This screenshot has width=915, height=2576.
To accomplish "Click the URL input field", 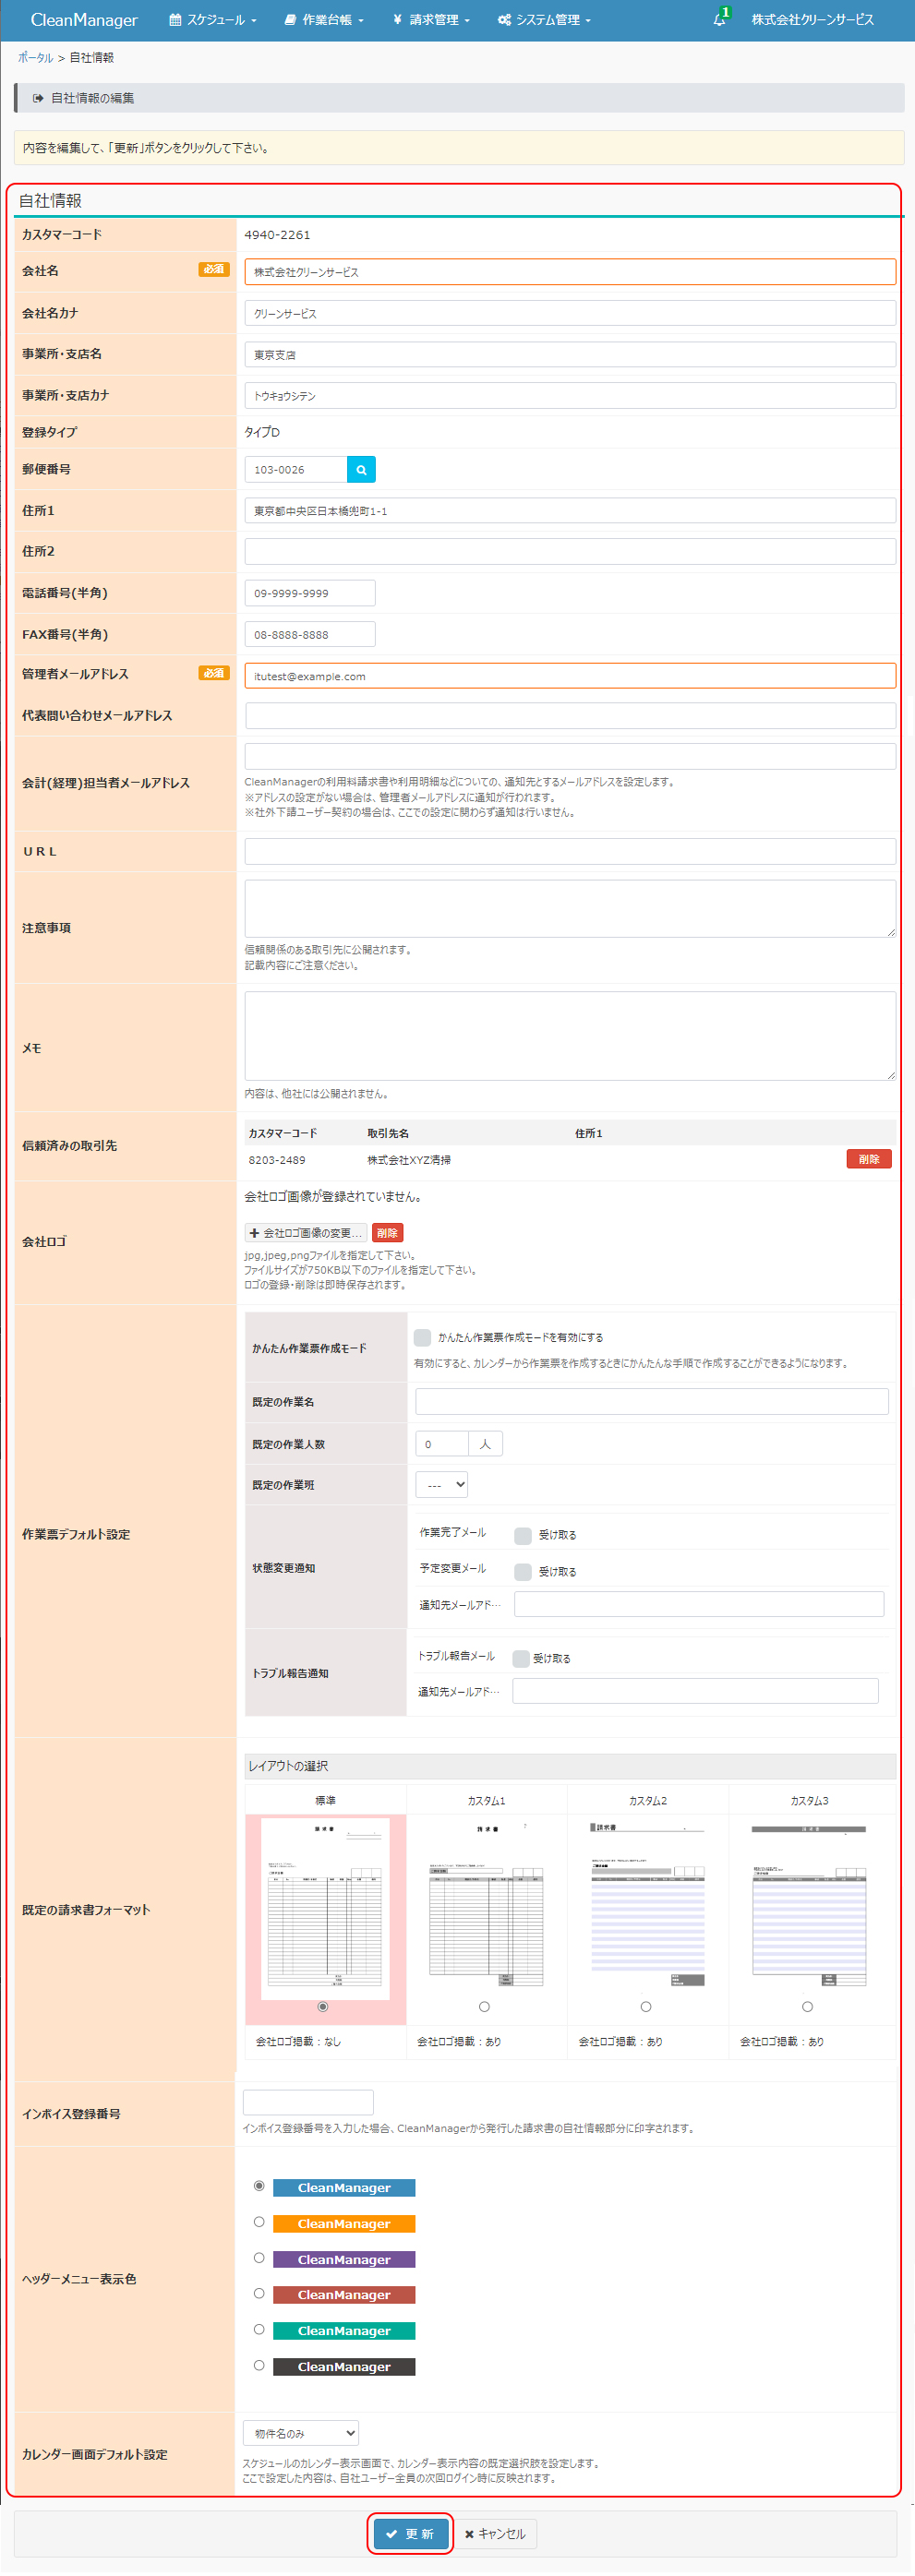I will pos(570,851).
